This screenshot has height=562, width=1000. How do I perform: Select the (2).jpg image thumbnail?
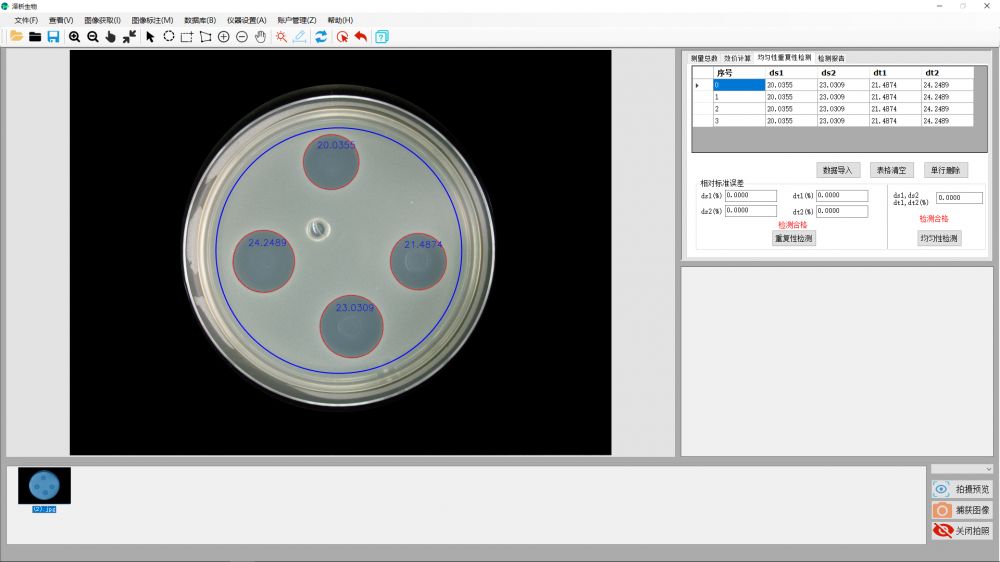coord(44,486)
